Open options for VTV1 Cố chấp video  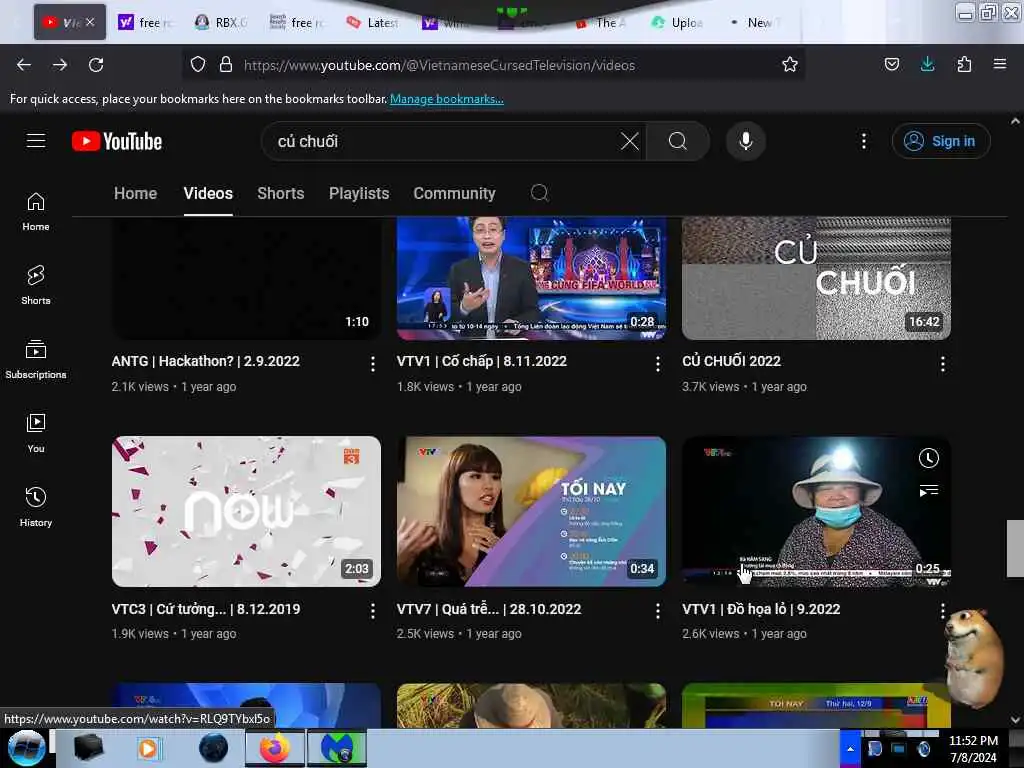pyautogui.click(x=658, y=364)
